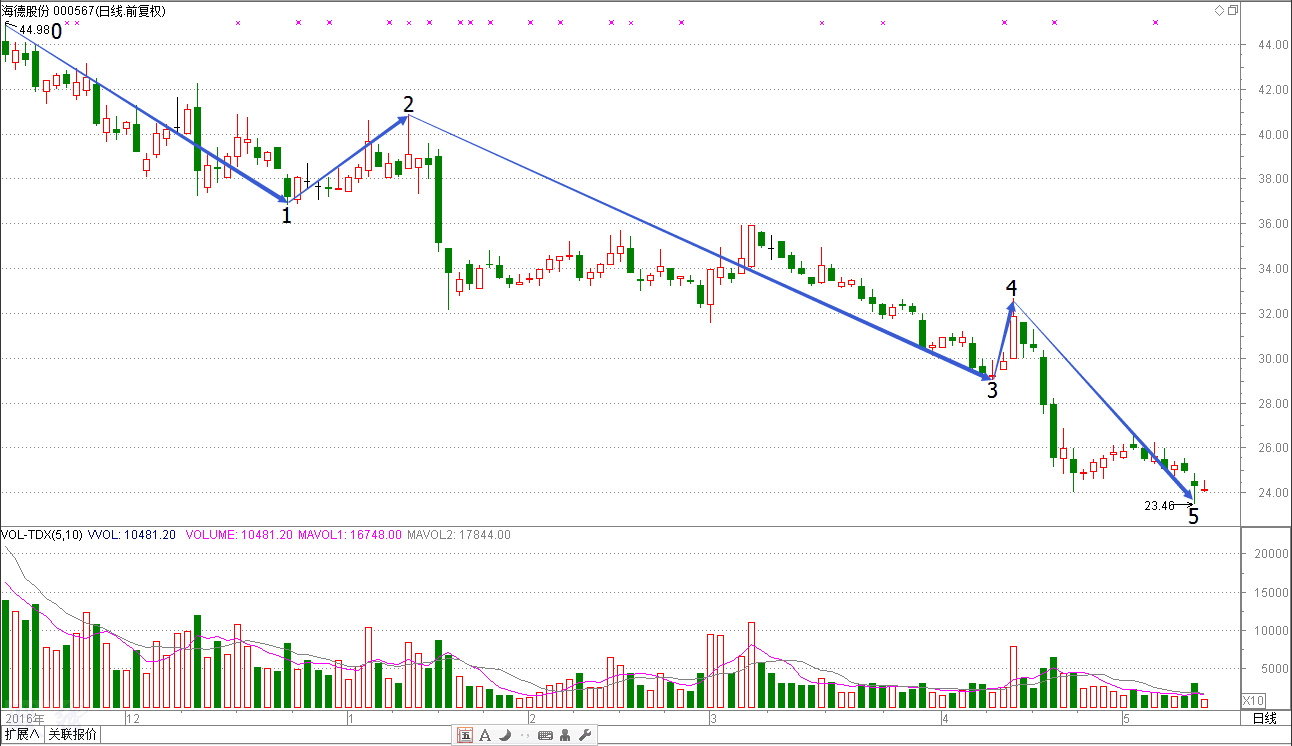The width and height of the screenshot is (1292, 746).
Task: Switch to the 关联报价 tab
Action: (x=73, y=735)
